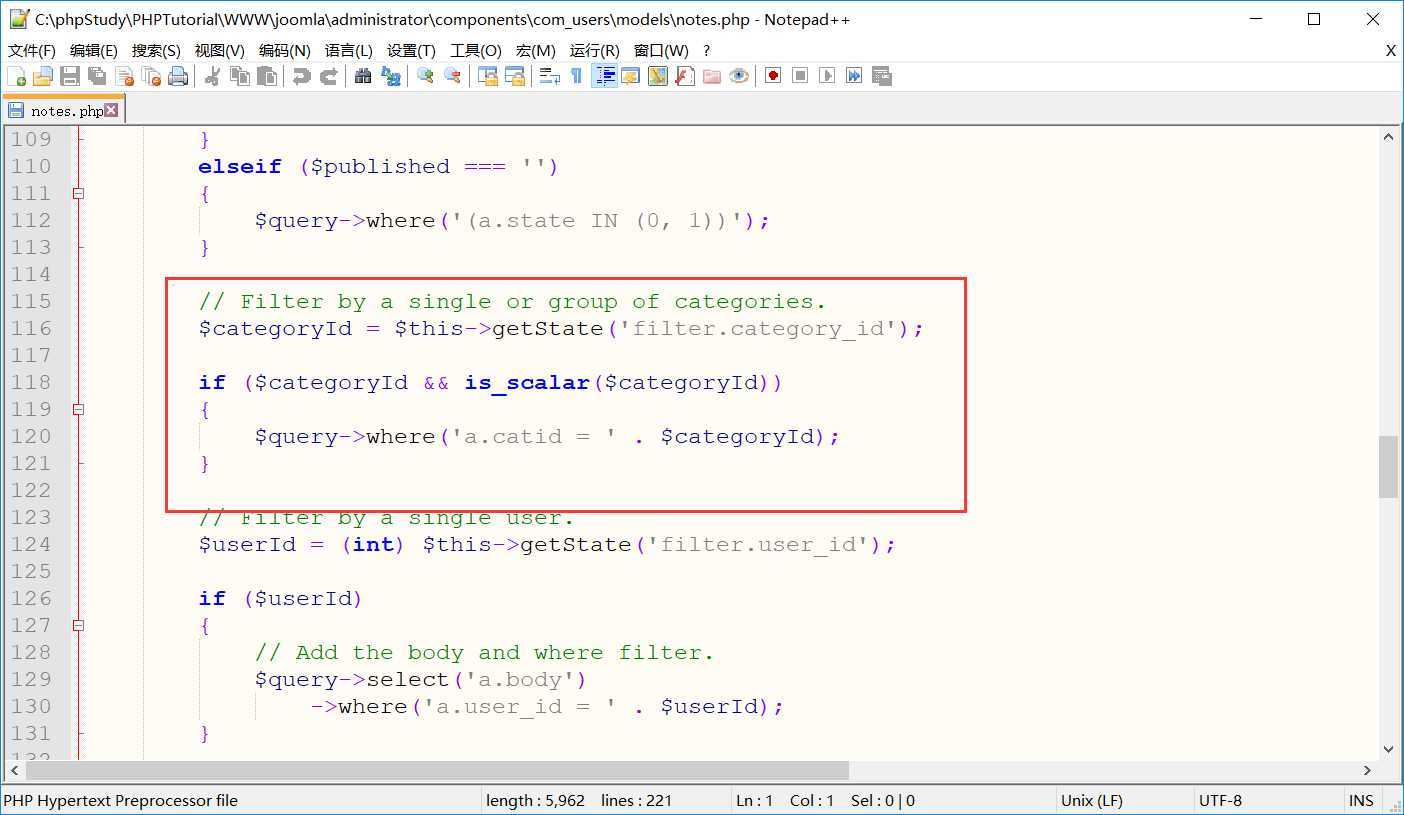Click the horizontal scrollbar thumb
The width and height of the screenshot is (1404, 815).
point(437,770)
